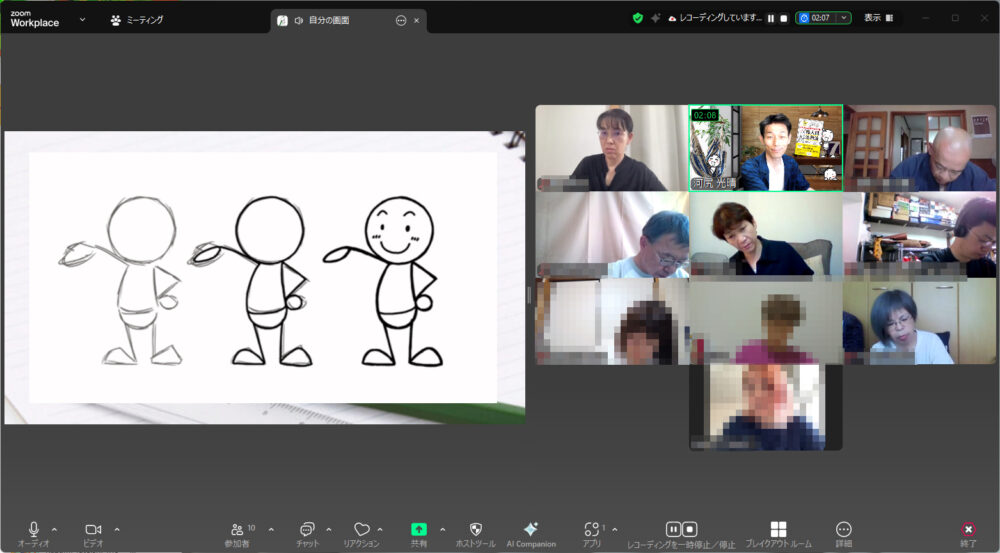The image size is (1000, 553).
Task: Expand the audio options chevron
Action: click(54, 529)
